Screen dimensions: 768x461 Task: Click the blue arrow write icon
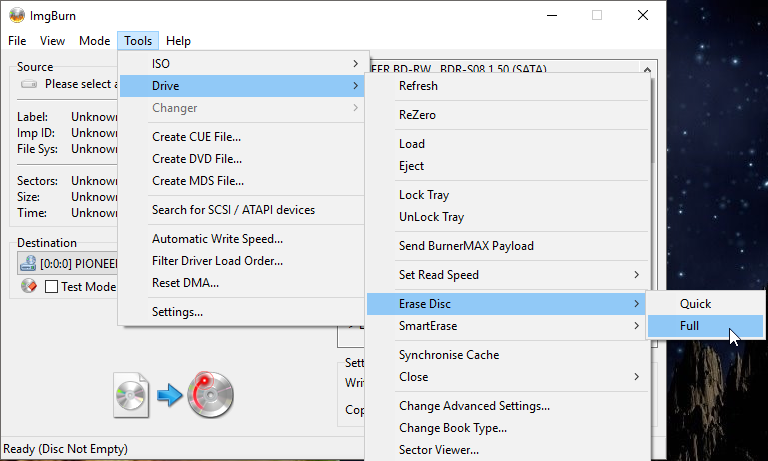pos(169,395)
